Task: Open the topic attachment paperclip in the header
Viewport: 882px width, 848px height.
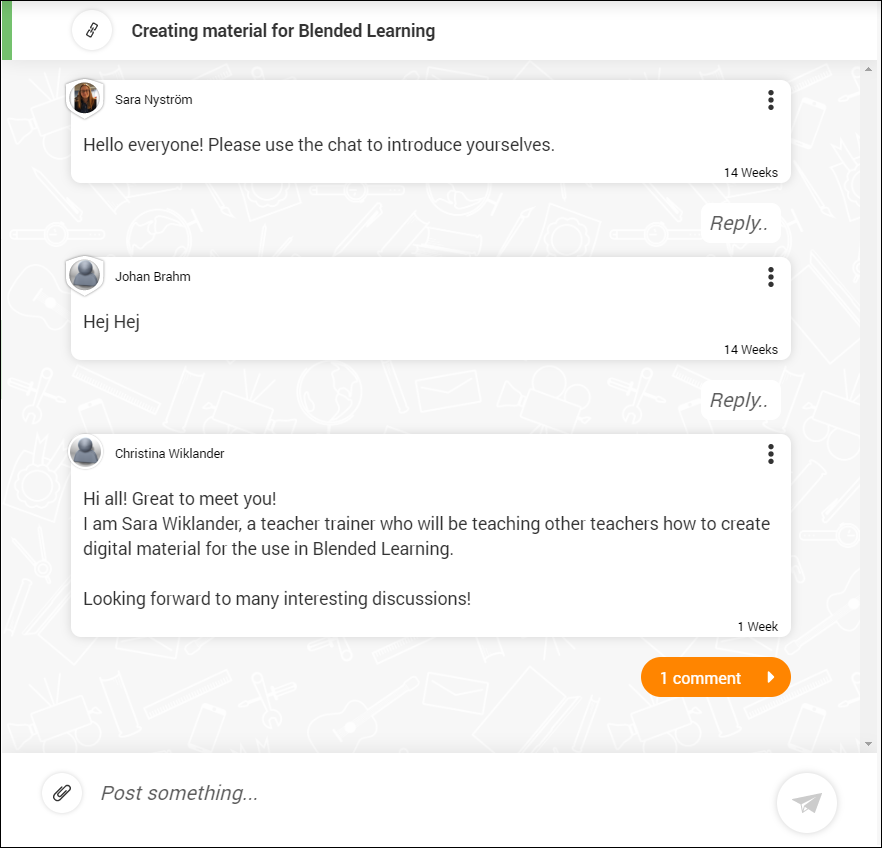Action: coord(91,30)
